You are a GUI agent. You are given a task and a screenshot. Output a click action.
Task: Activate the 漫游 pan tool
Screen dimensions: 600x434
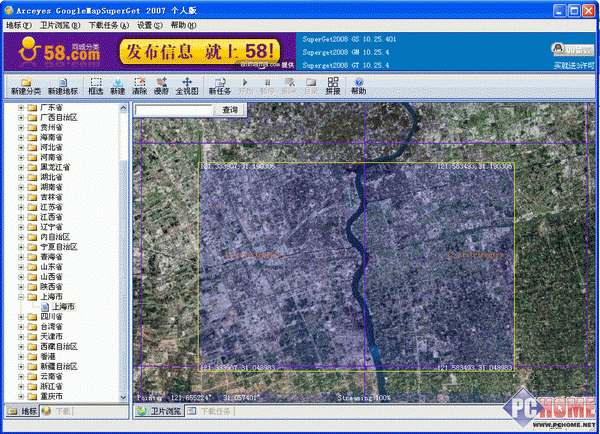click(x=162, y=85)
